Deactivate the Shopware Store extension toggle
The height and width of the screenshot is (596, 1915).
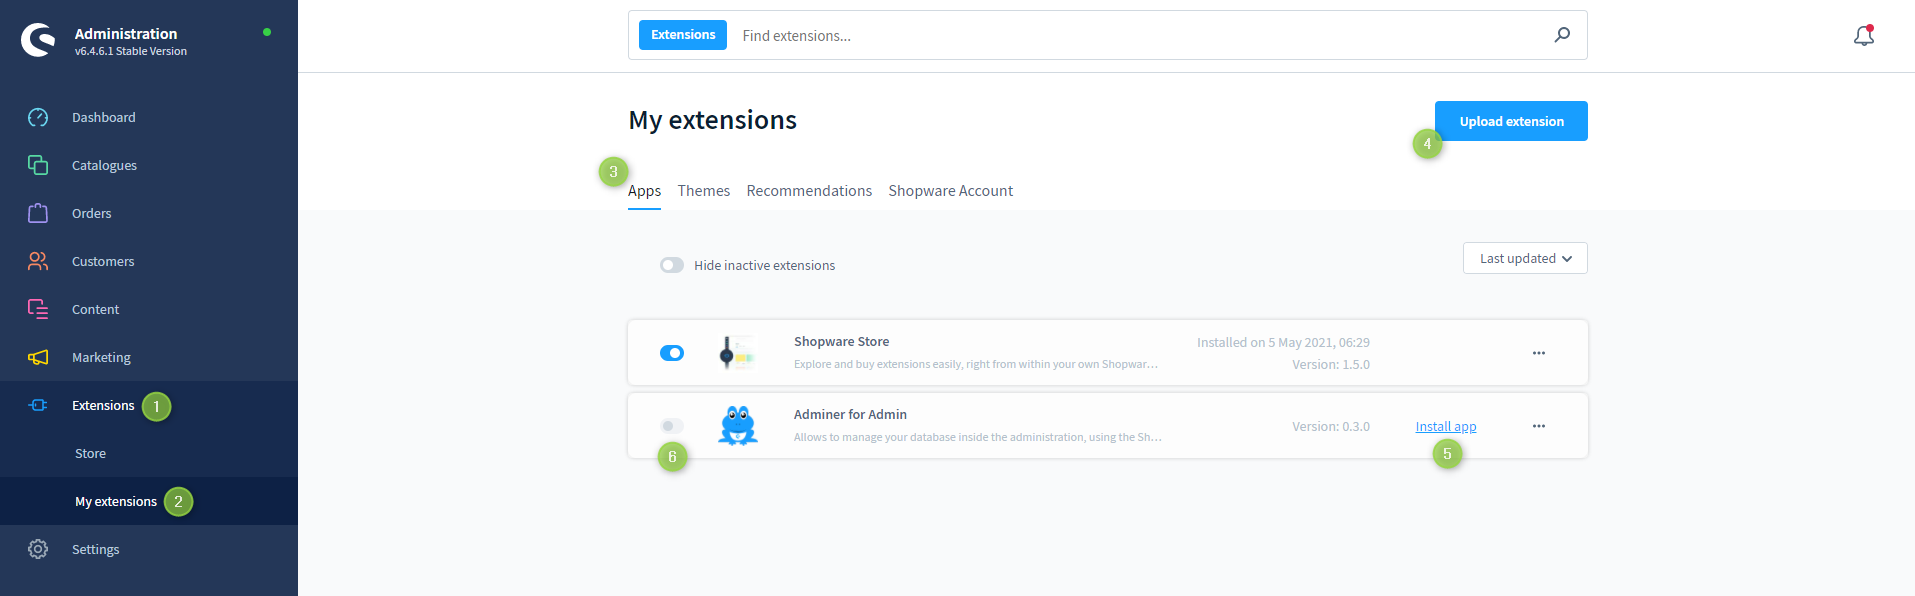click(x=672, y=353)
